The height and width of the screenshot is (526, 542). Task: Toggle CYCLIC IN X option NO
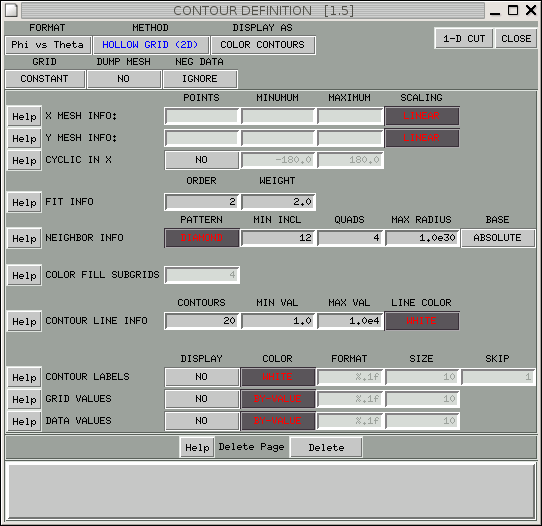click(x=202, y=160)
